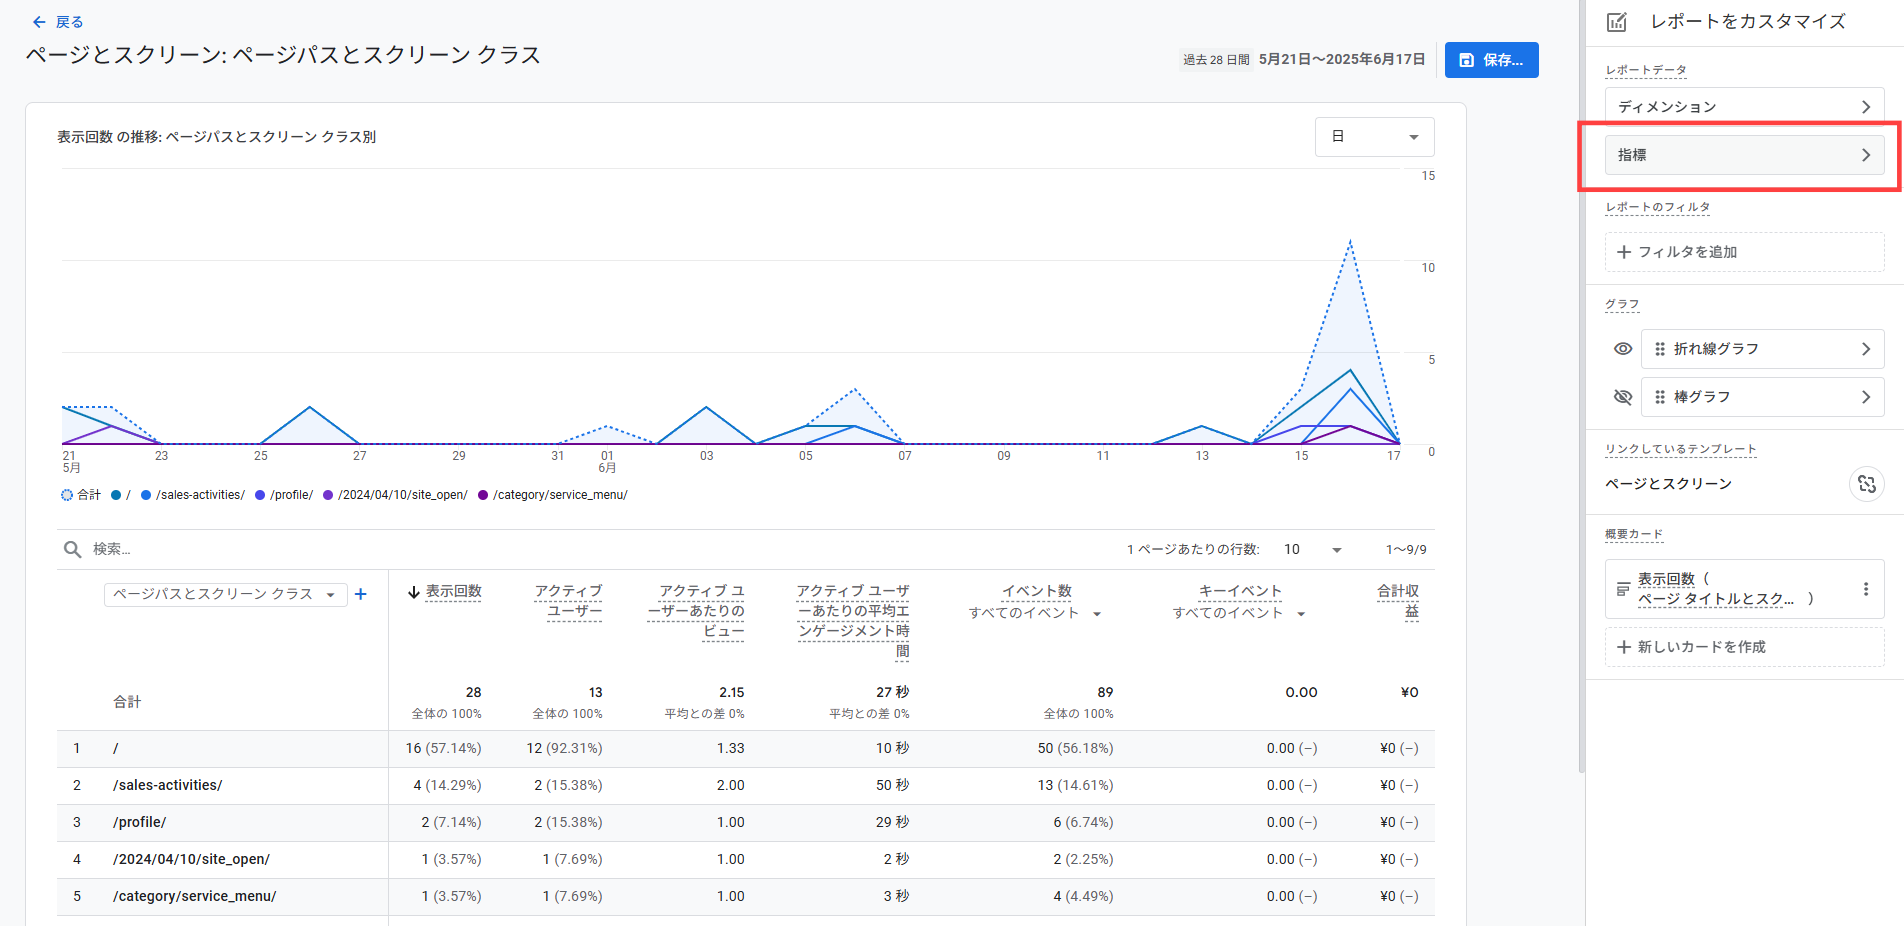Sort by 合計収益 column header
Viewport: 1904px width, 926px height.
point(1398,601)
